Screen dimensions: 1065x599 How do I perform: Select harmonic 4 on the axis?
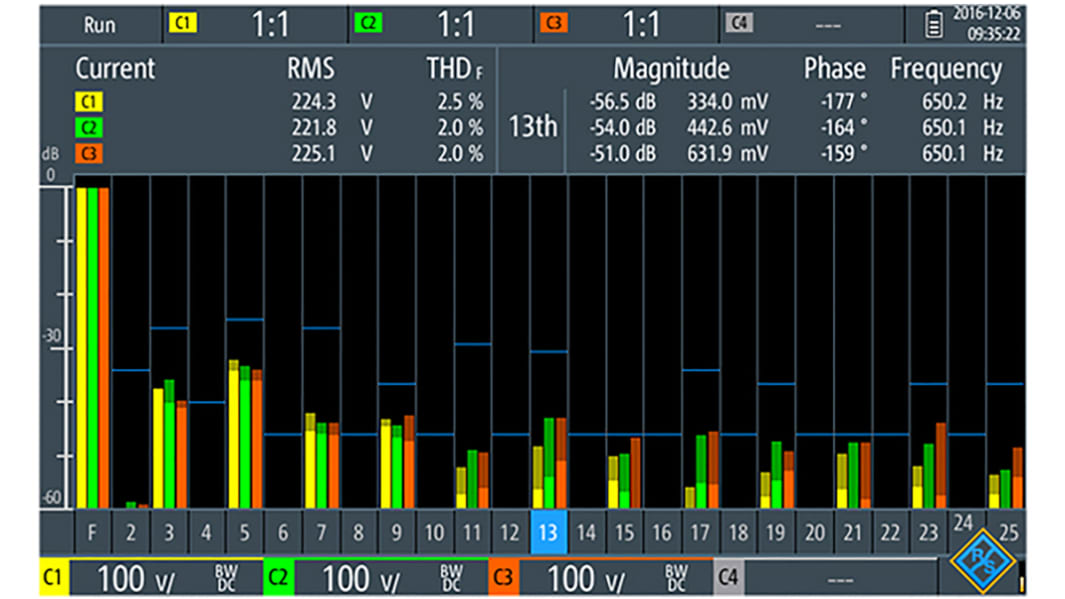[x=206, y=532]
